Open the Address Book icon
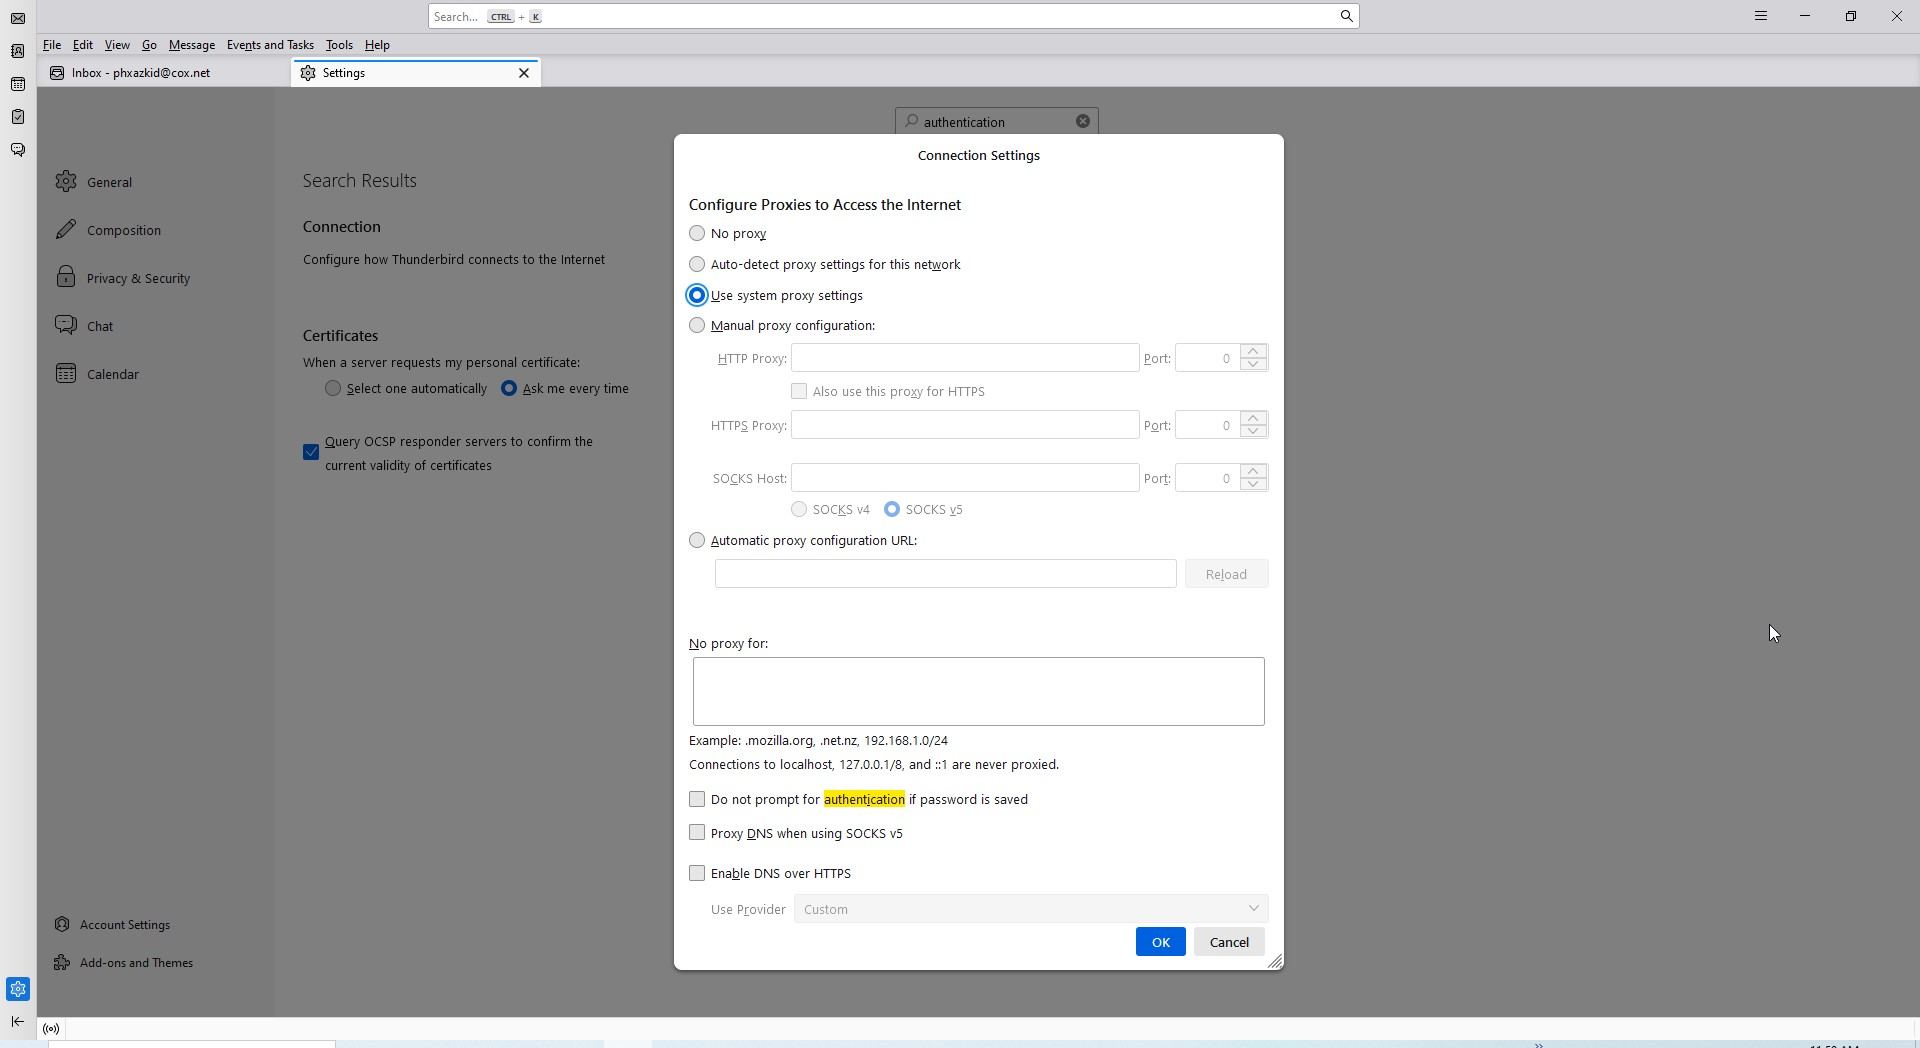1920x1048 pixels. click(x=18, y=51)
